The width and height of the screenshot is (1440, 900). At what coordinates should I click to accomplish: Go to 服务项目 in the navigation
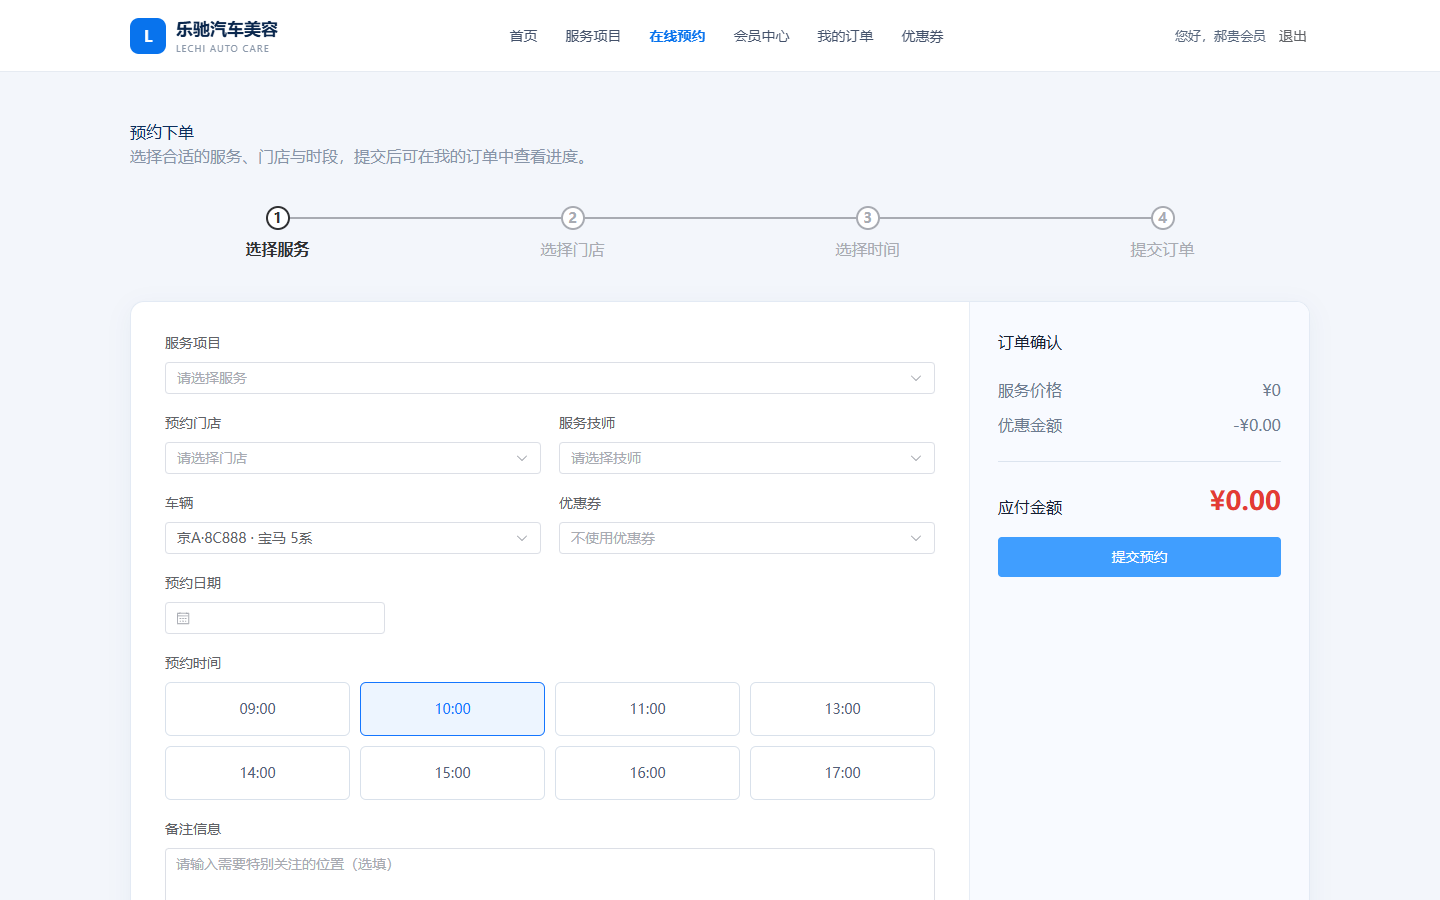[x=593, y=36]
